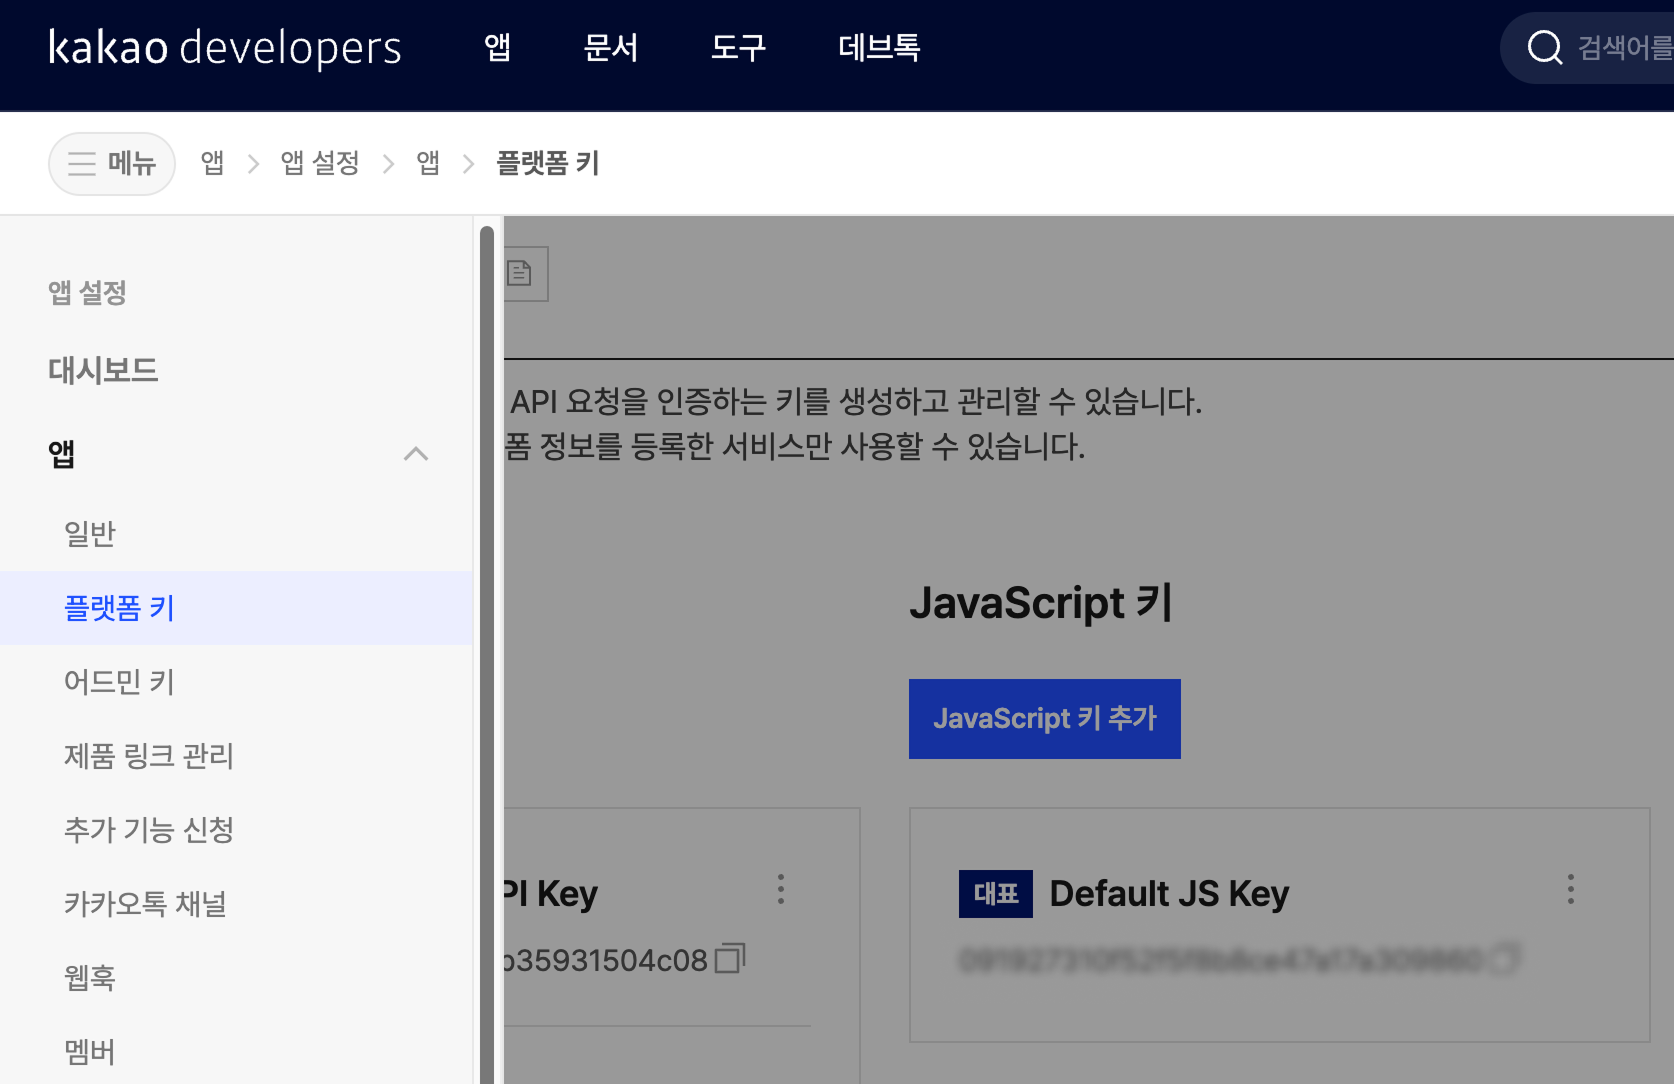The width and height of the screenshot is (1674, 1084).
Task: Open 웹훅 in the sidebar
Action: click(x=90, y=978)
